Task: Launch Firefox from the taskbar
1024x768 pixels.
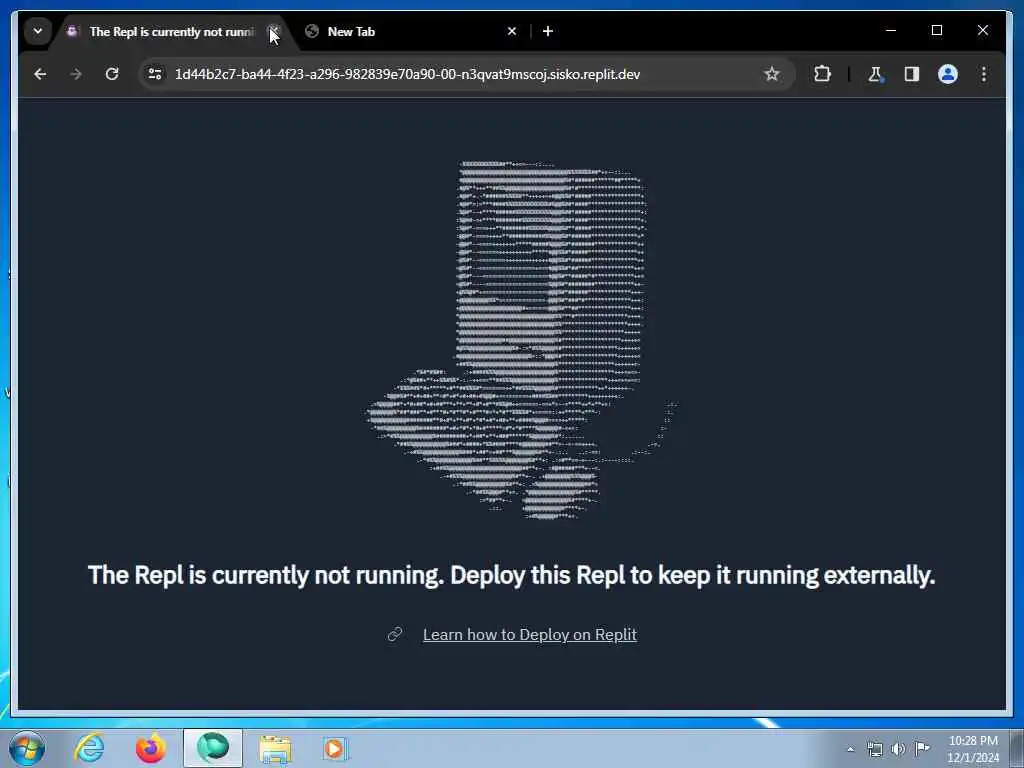Action: pyautogui.click(x=151, y=748)
